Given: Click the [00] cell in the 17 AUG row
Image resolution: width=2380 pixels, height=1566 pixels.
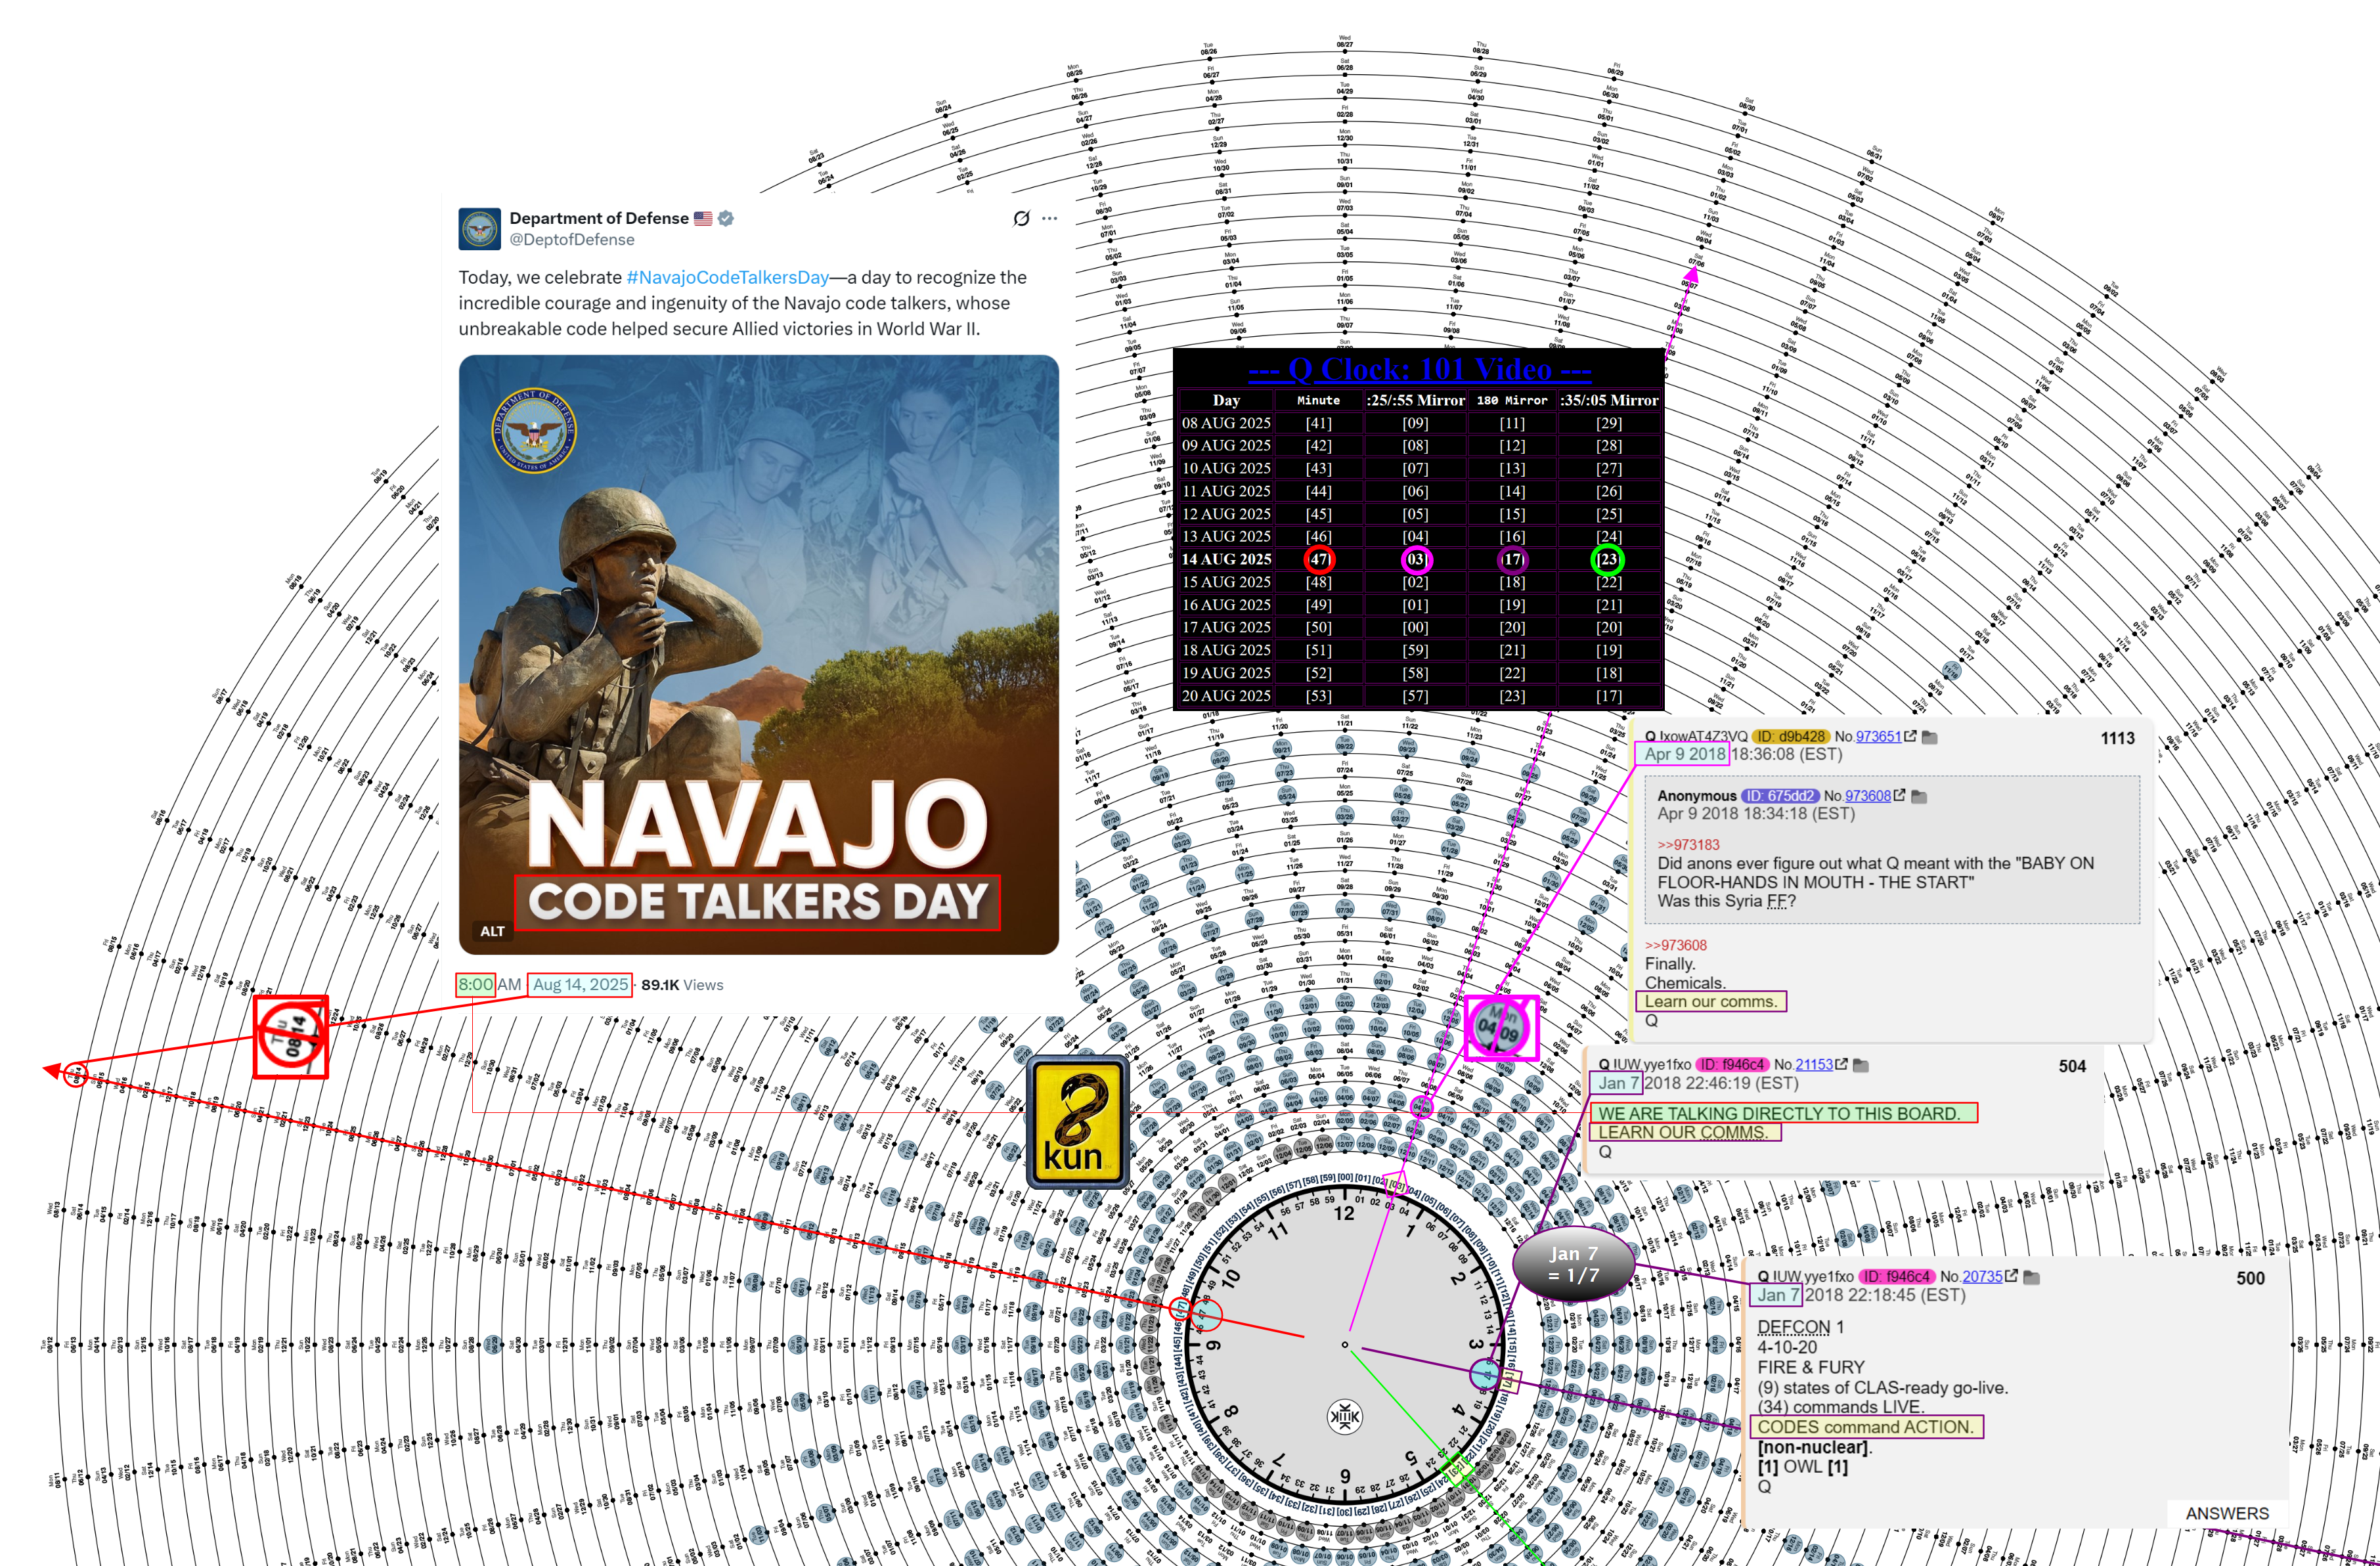Looking at the screenshot, I should pyautogui.click(x=1415, y=628).
